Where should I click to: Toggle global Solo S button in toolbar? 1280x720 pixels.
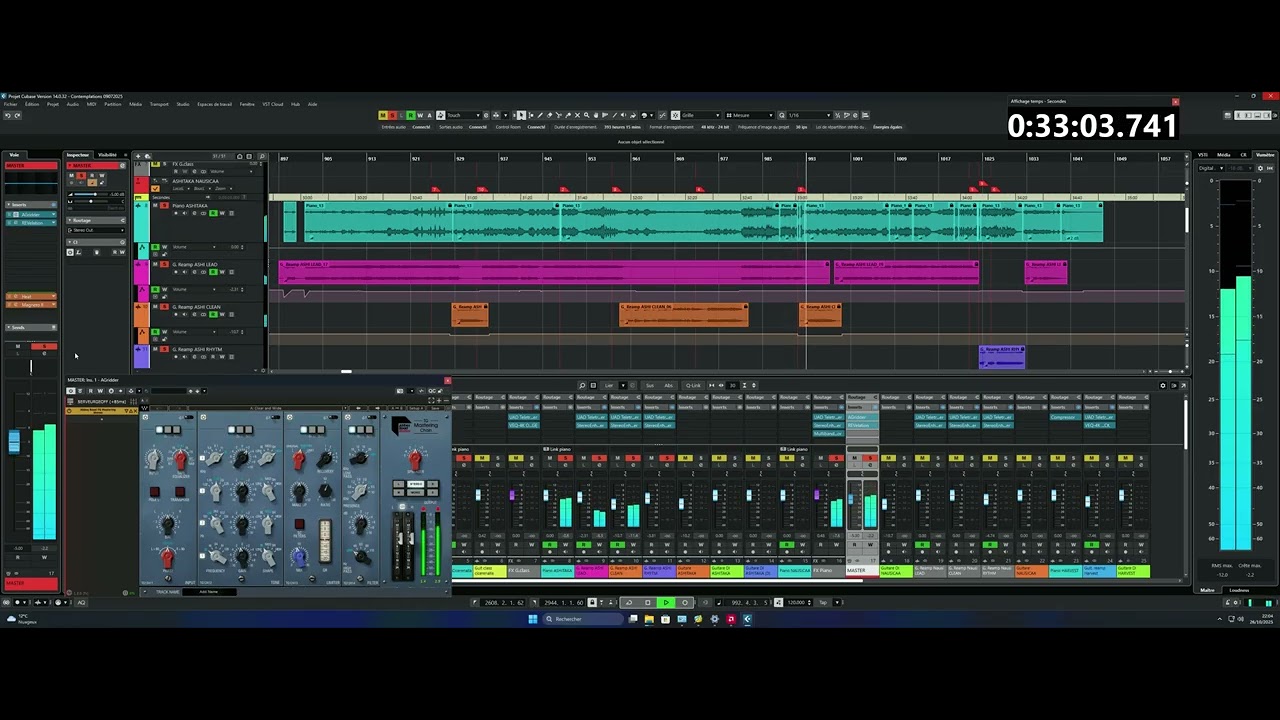tap(392, 115)
